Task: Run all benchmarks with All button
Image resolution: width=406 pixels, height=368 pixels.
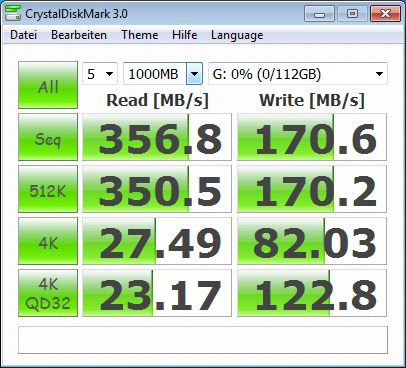Action: [48, 85]
